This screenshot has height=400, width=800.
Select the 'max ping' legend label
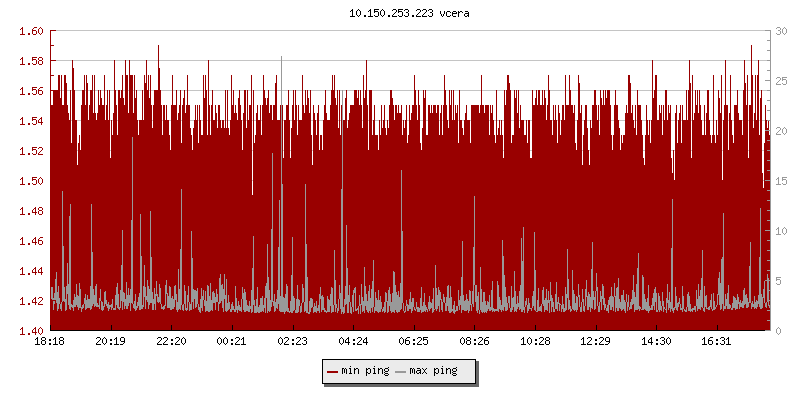[x=433, y=371]
